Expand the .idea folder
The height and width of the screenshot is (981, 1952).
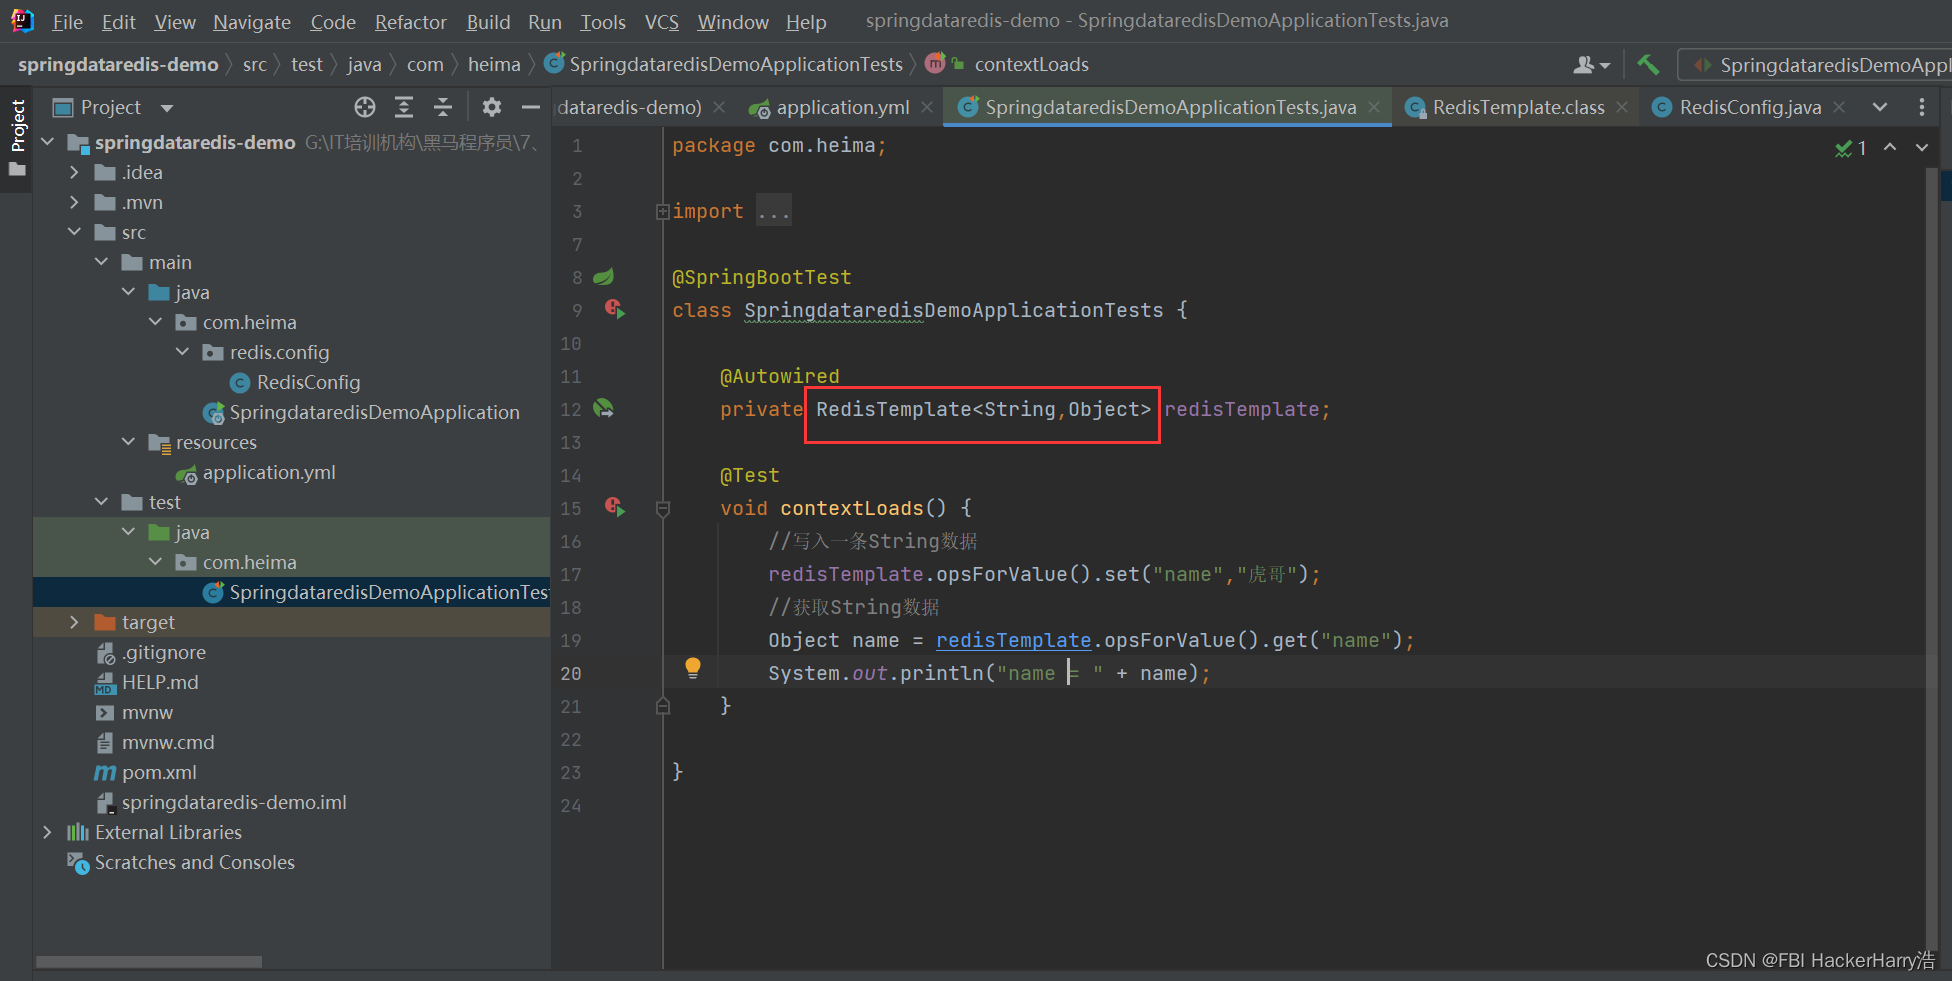click(74, 172)
